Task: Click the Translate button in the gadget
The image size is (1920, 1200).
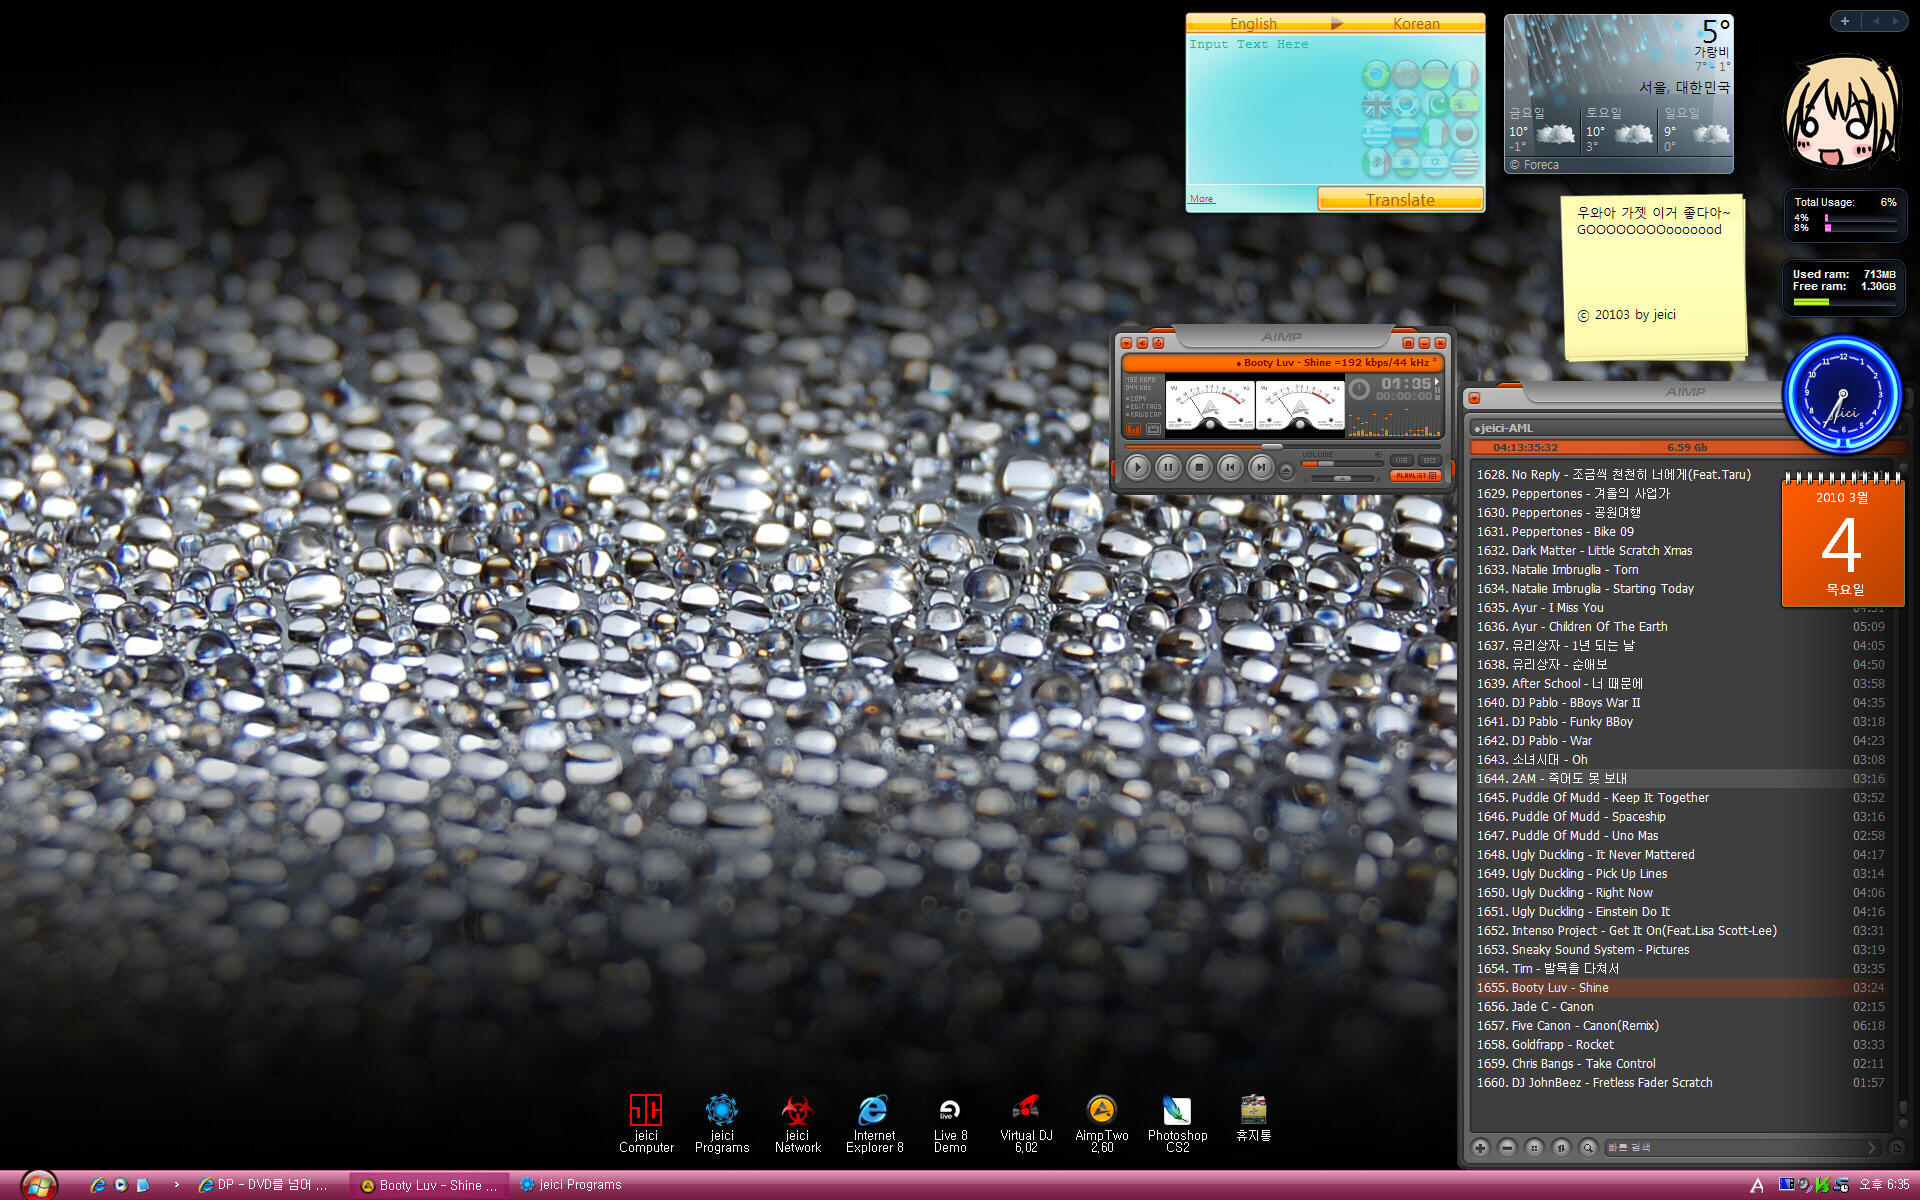Action: coord(1399,200)
